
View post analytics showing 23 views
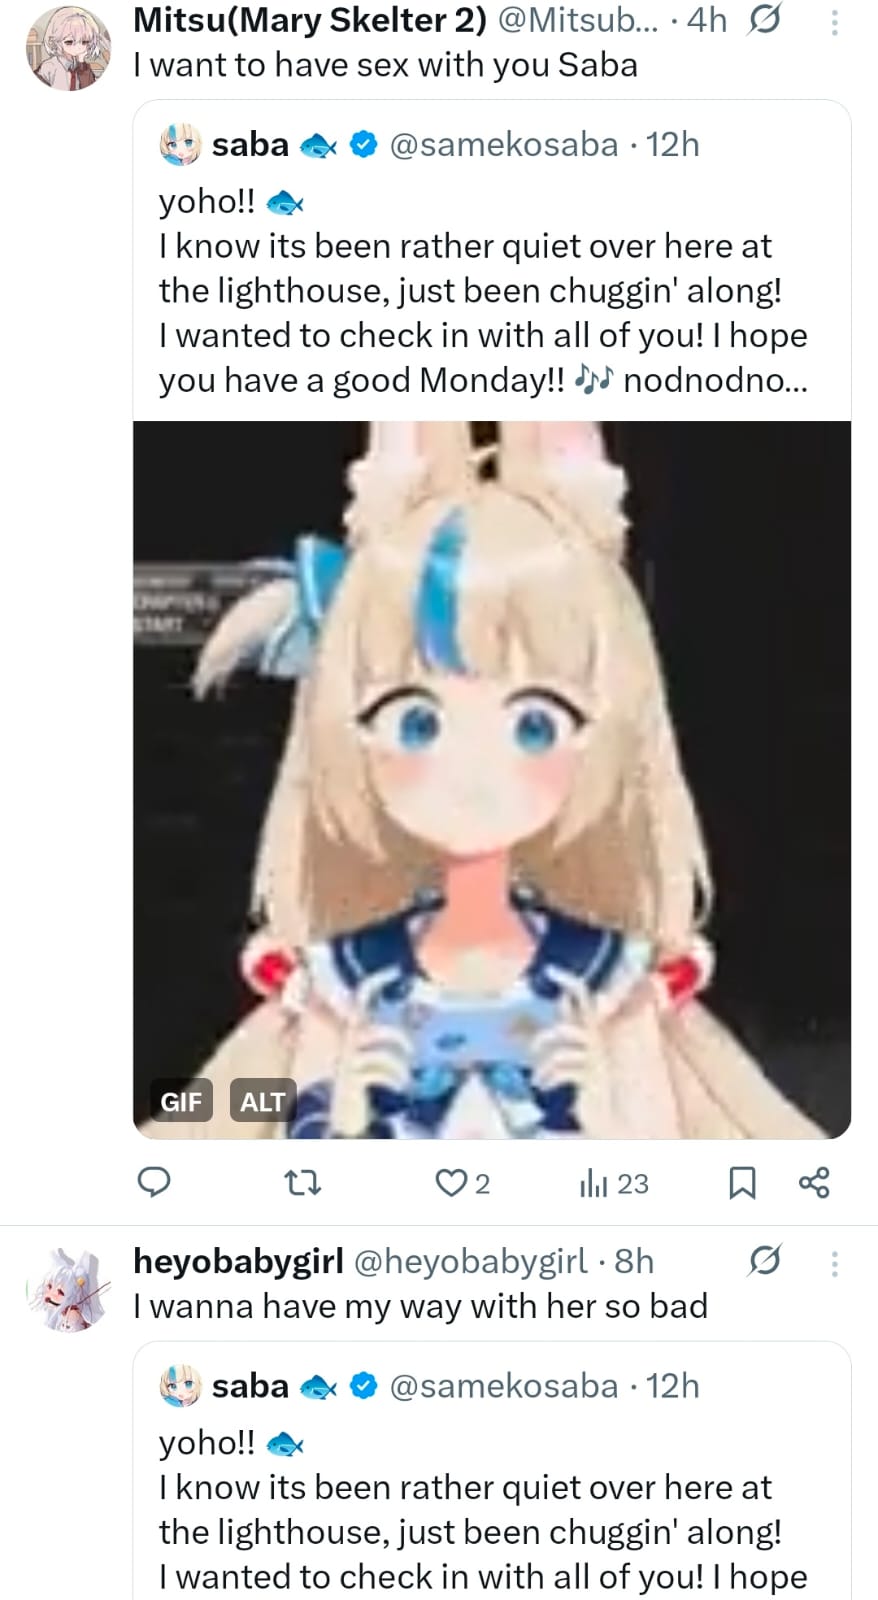pyautogui.click(x=614, y=1184)
